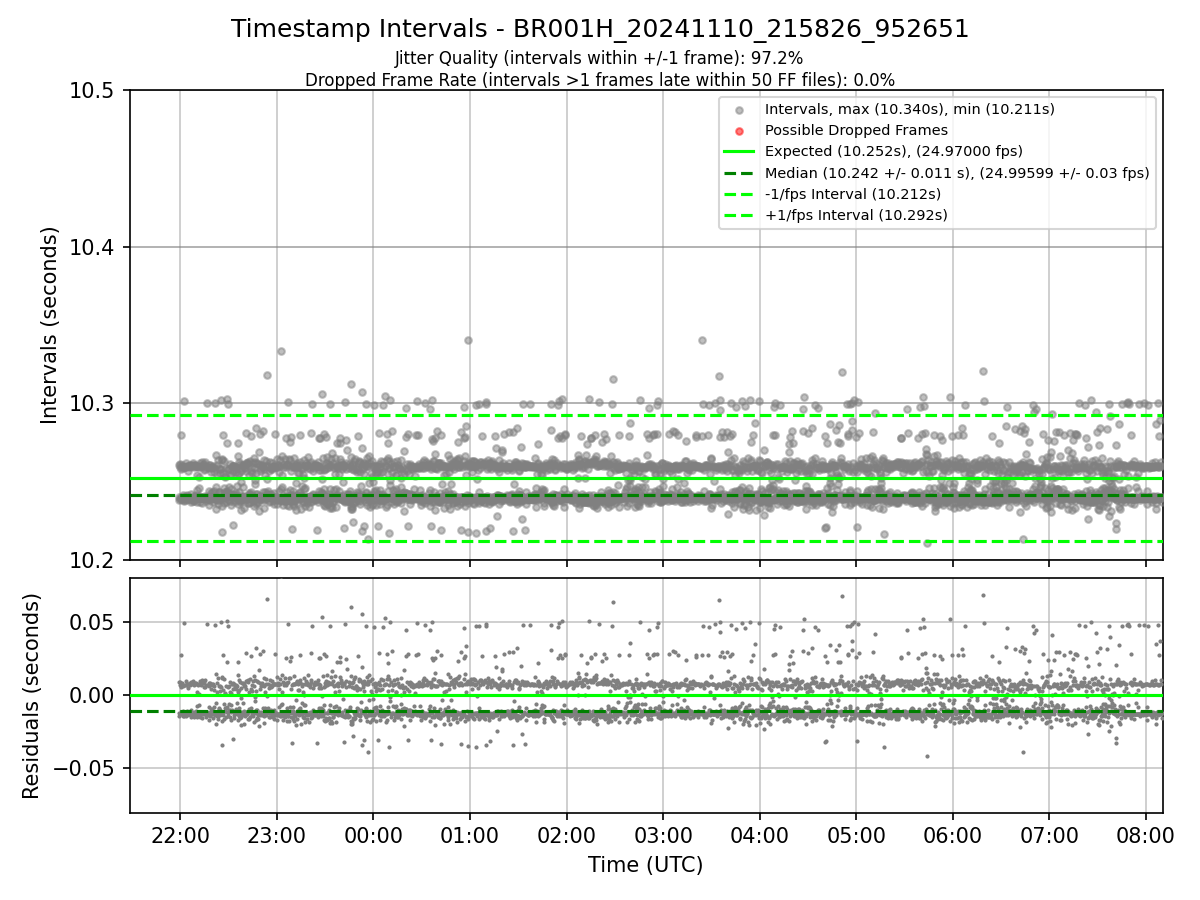Click the solid green Expected legend line
The image size is (1200, 900).
739,152
